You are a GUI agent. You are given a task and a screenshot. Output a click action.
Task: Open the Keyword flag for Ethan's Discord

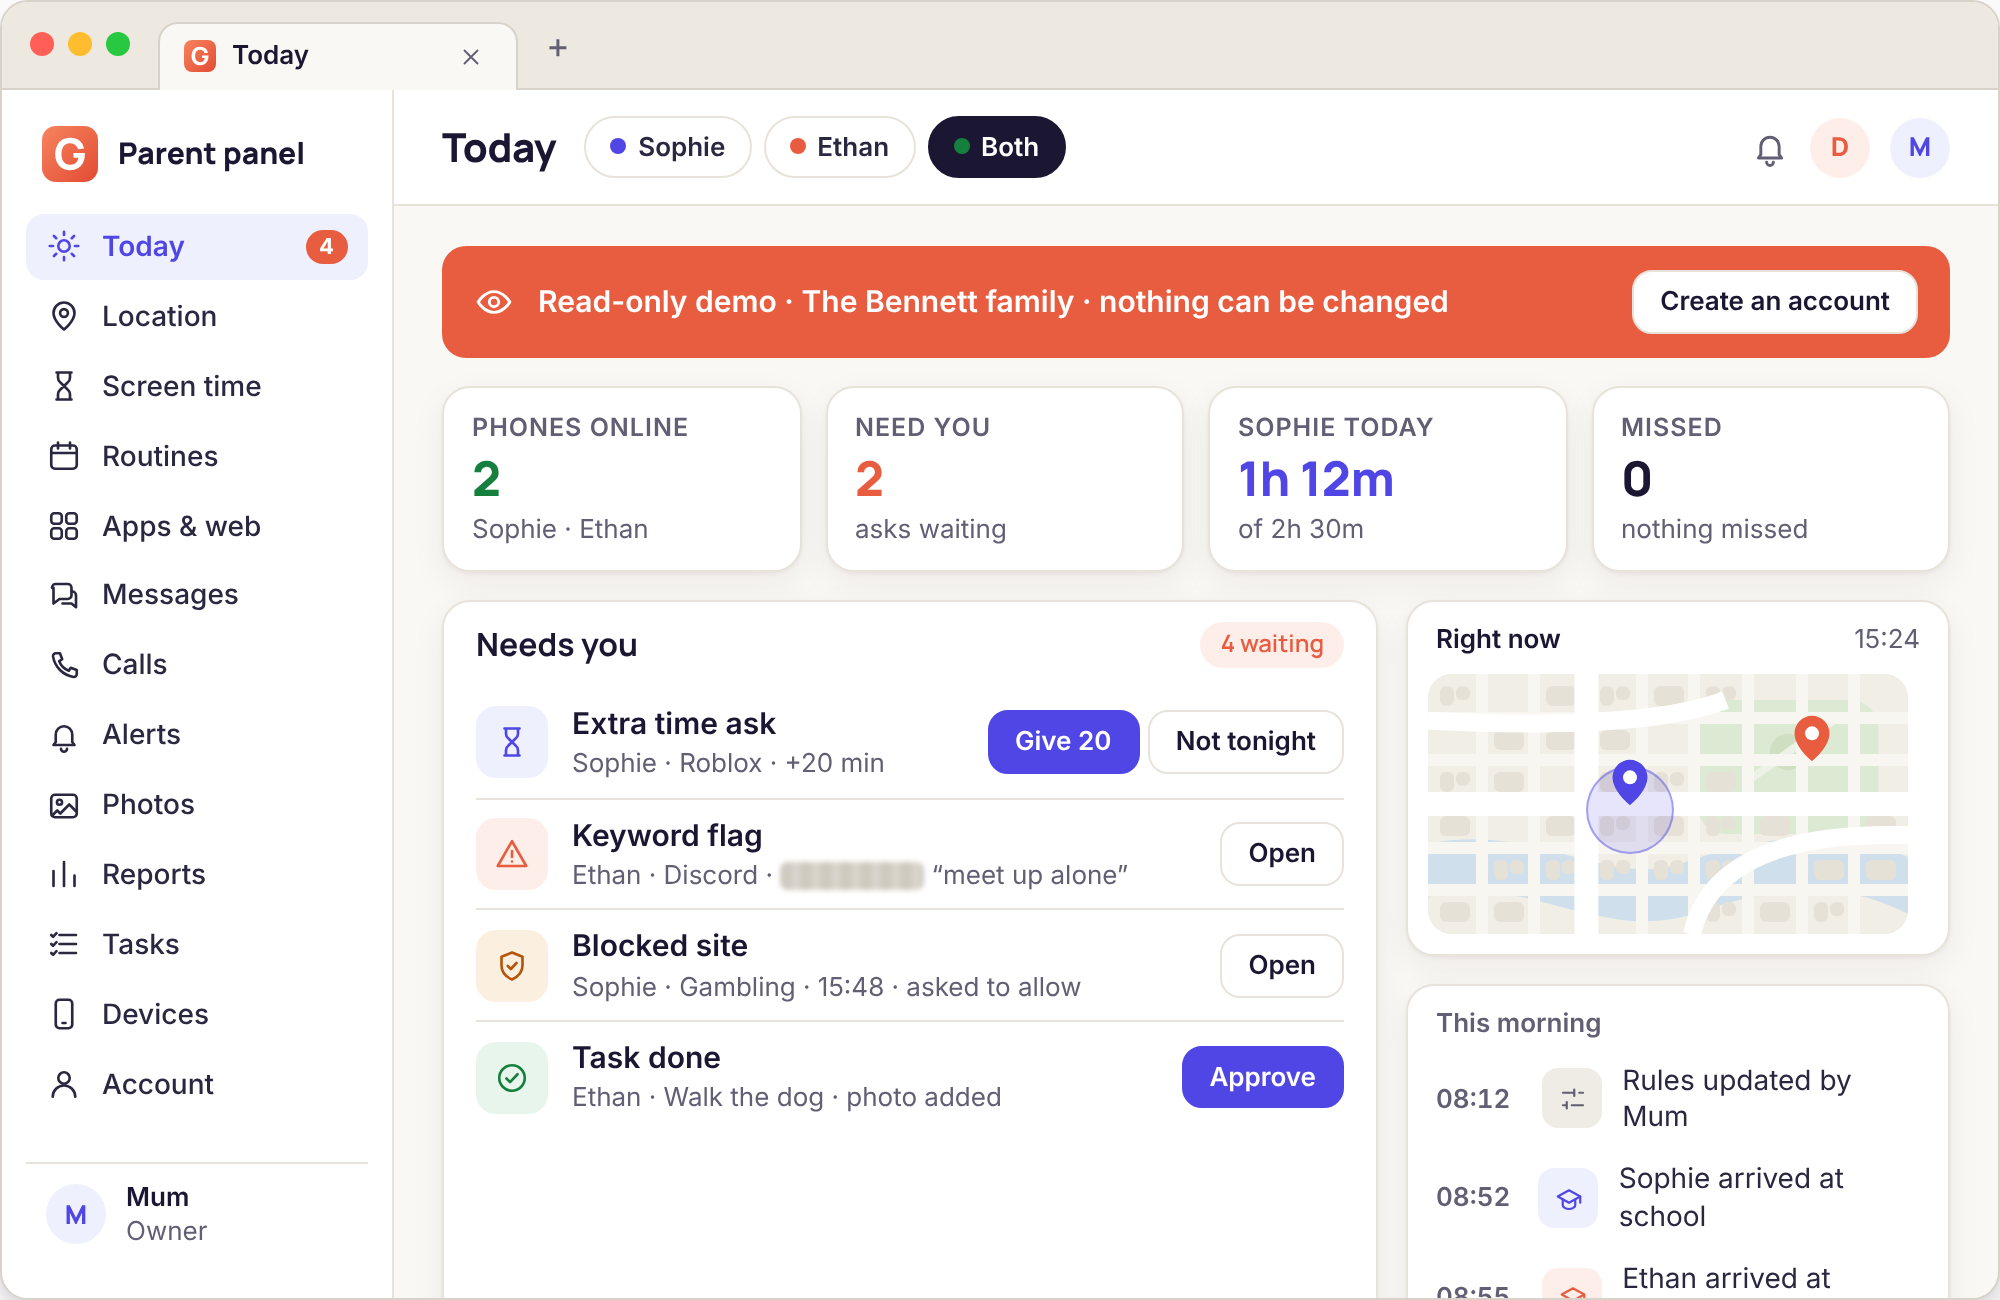(1281, 853)
